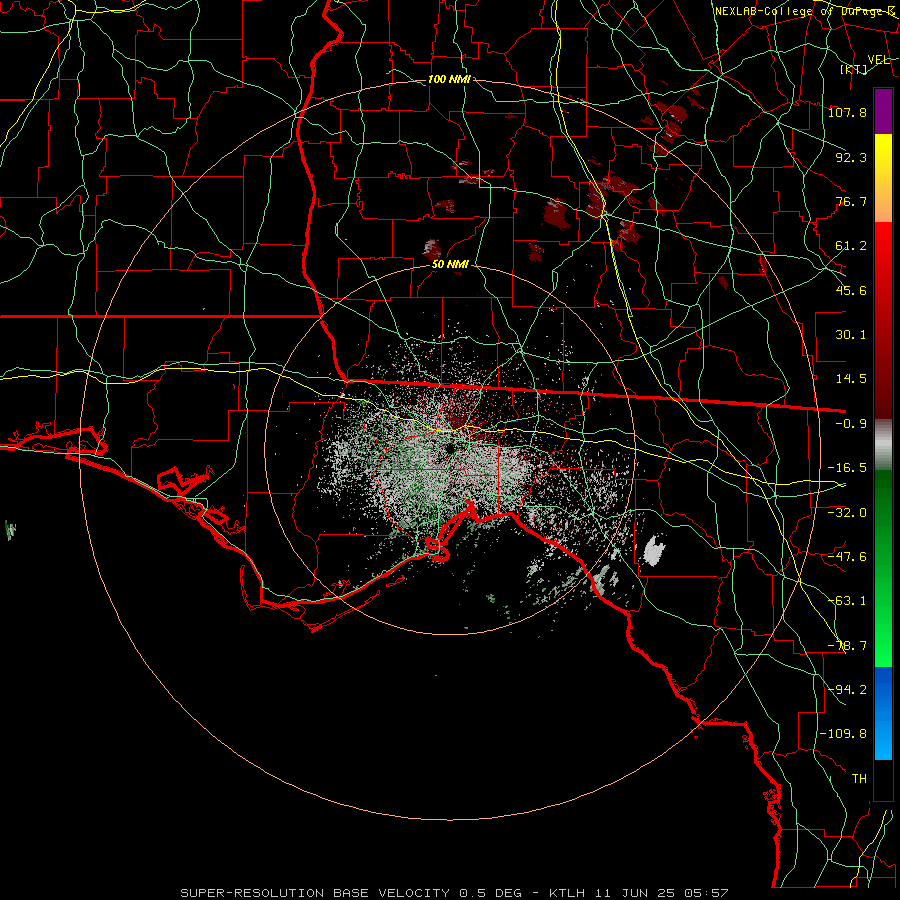The width and height of the screenshot is (900, 900).
Task: Click the VEL legend header
Action: click(x=878, y=60)
